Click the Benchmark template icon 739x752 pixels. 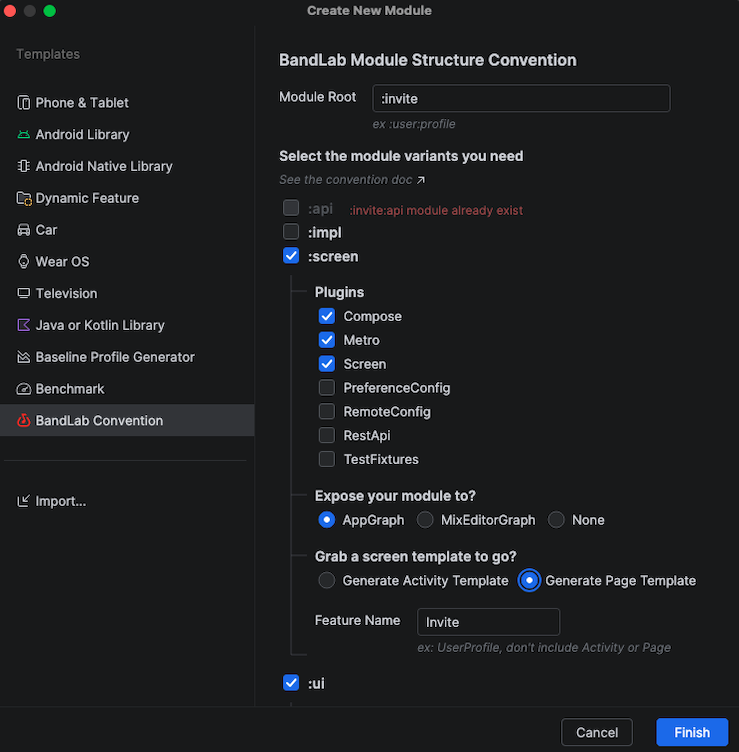click(24, 389)
